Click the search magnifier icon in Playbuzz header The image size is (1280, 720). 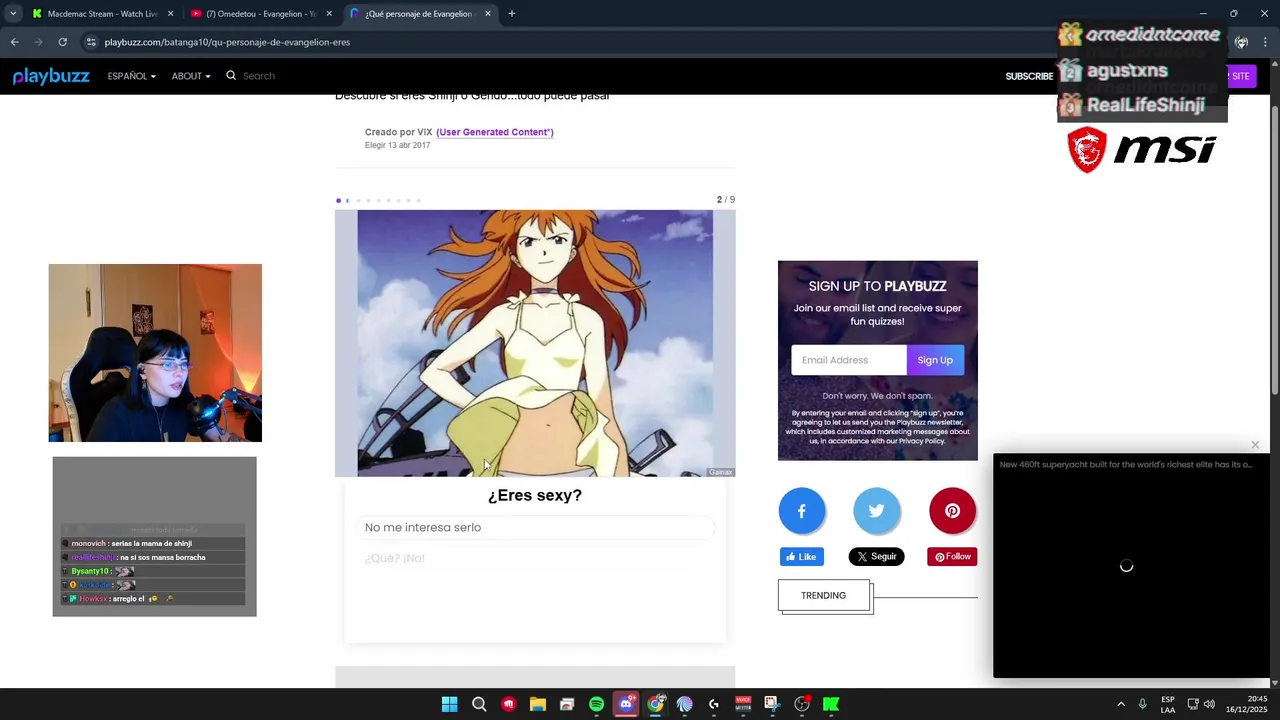click(231, 76)
